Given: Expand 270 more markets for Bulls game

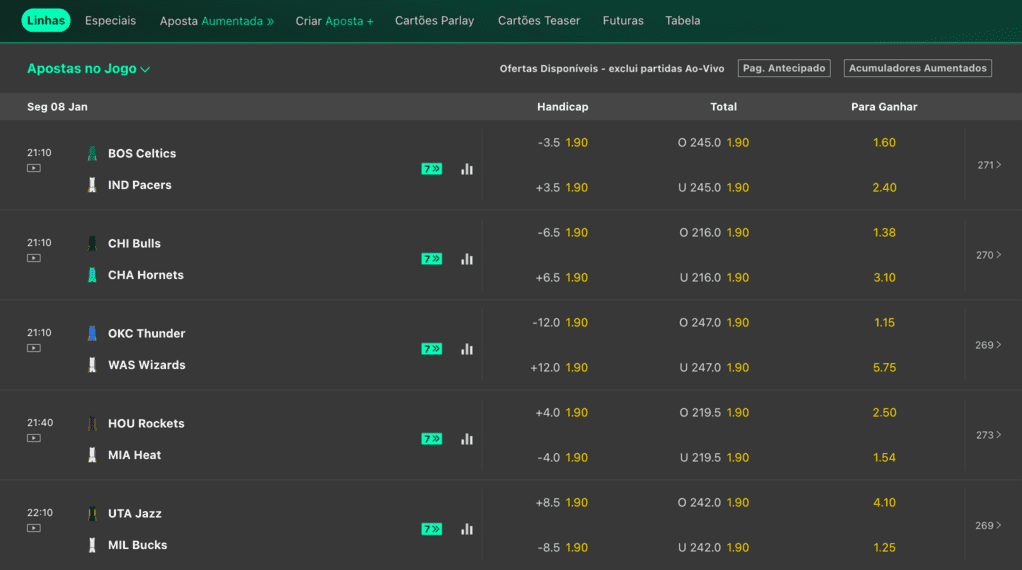Looking at the screenshot, I should pos(989,255).
